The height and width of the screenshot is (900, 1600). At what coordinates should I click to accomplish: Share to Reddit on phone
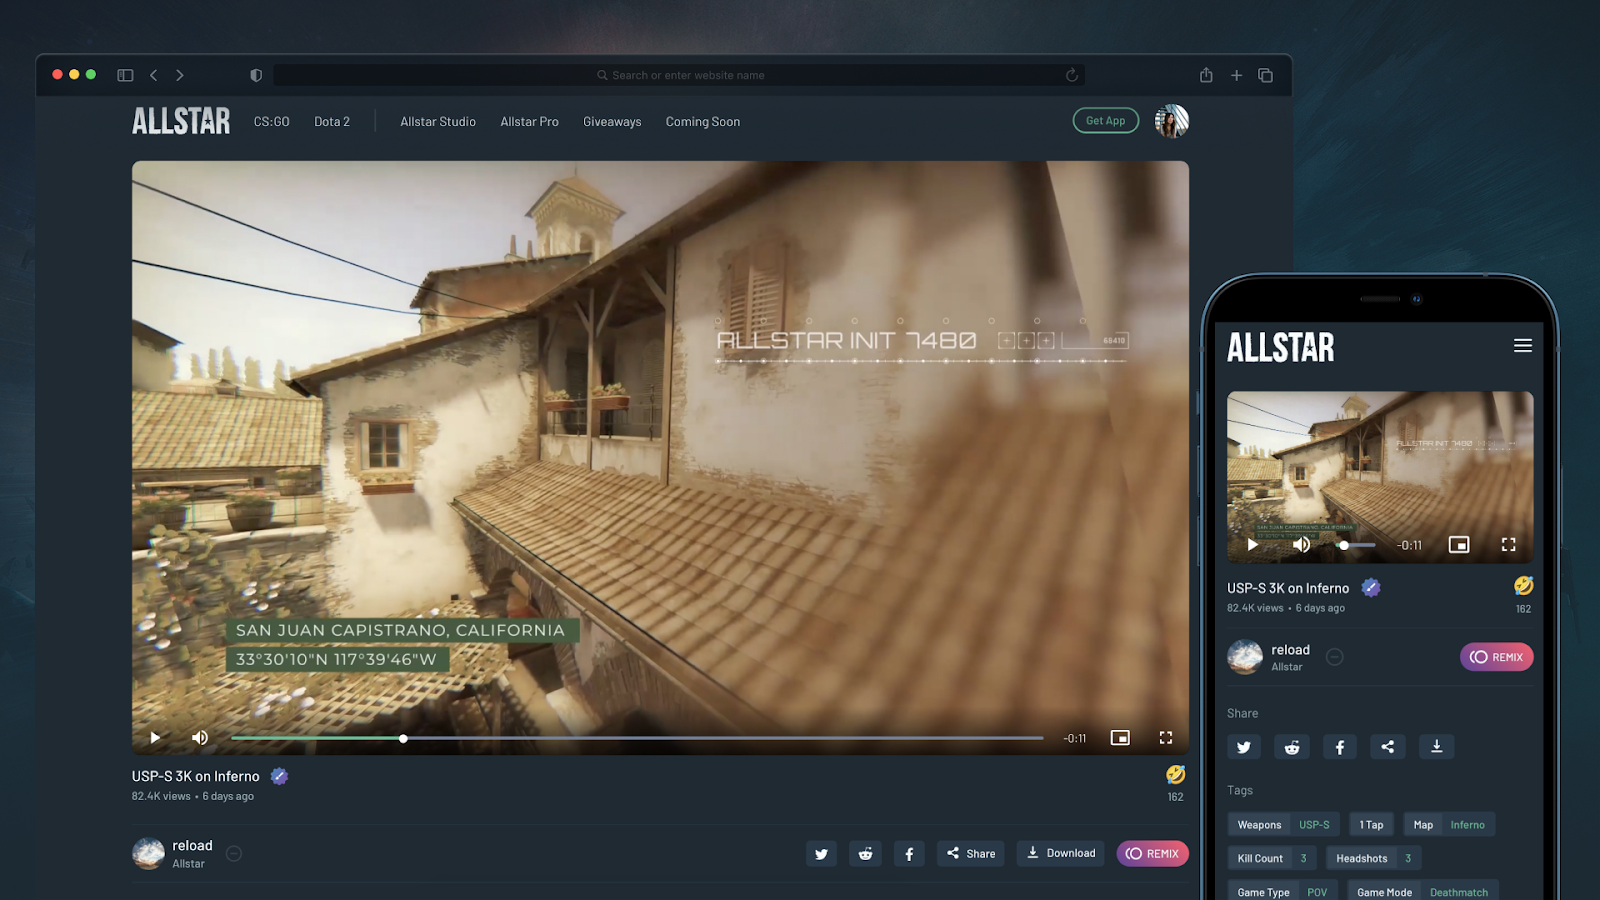click(x=1292, y=747)
